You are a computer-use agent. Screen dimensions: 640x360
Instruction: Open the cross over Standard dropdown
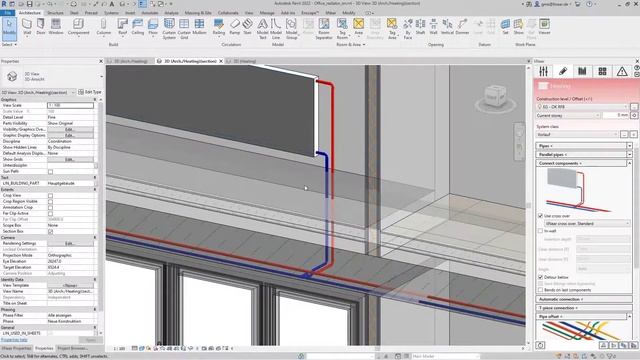coord(587,224)
